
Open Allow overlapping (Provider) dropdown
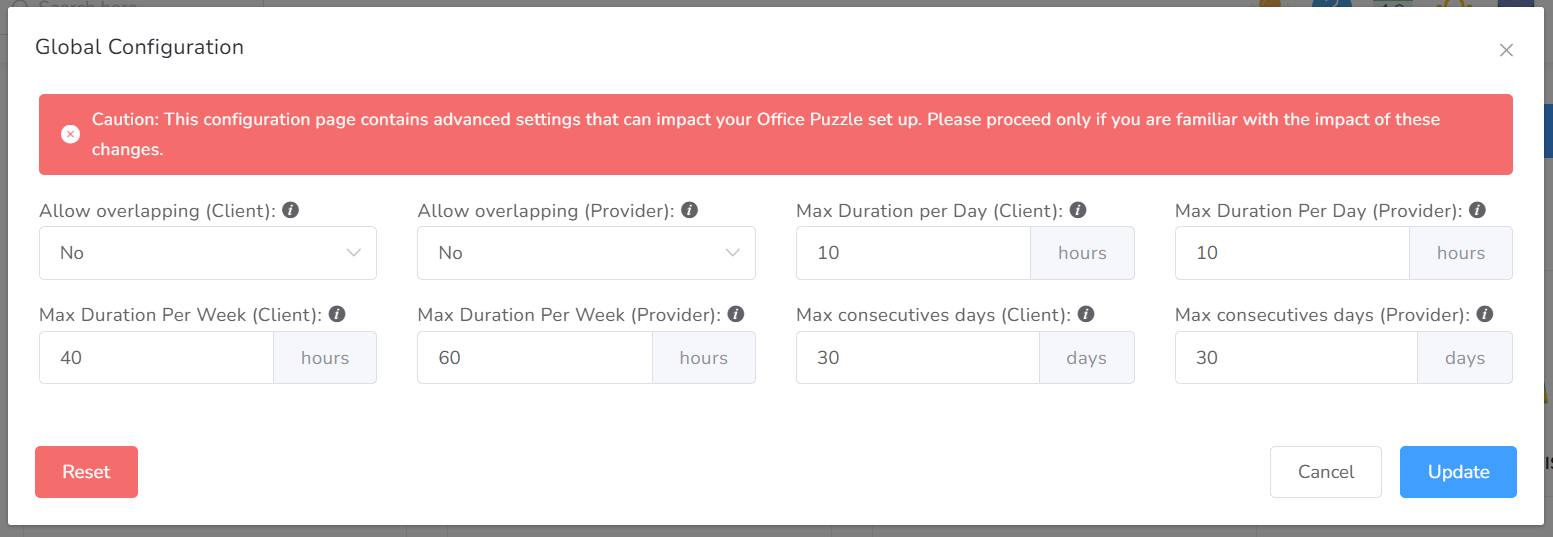586,253
